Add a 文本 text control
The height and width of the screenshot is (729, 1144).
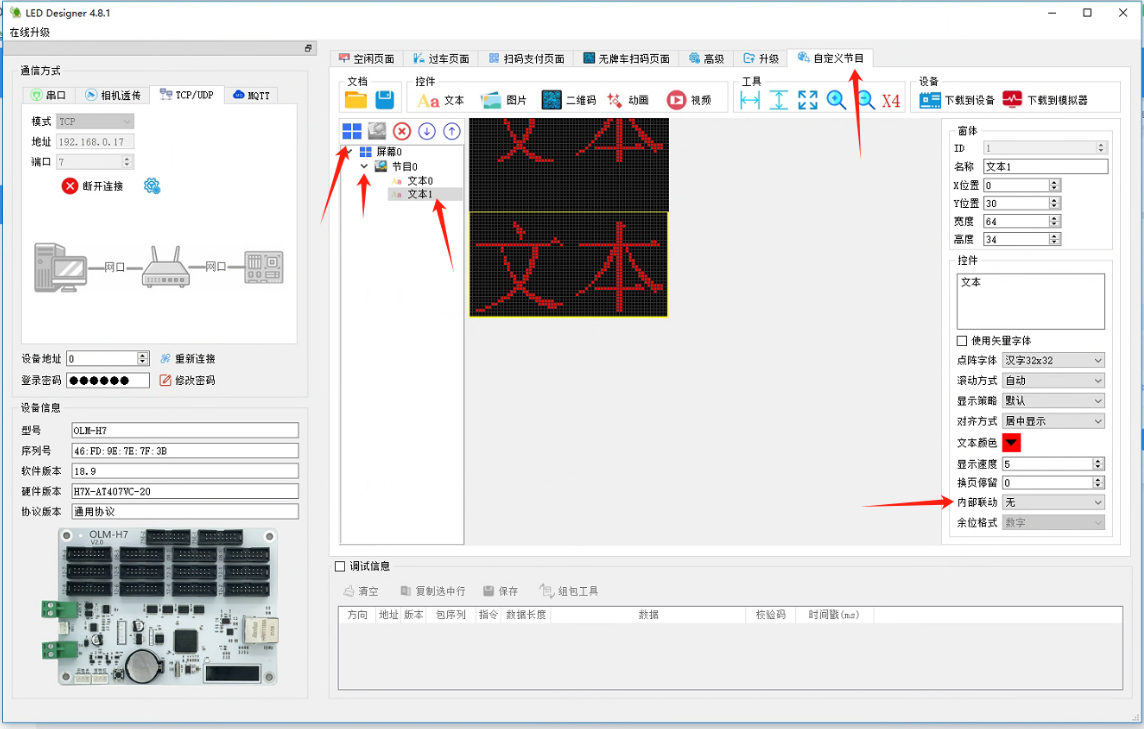[440, 101]
